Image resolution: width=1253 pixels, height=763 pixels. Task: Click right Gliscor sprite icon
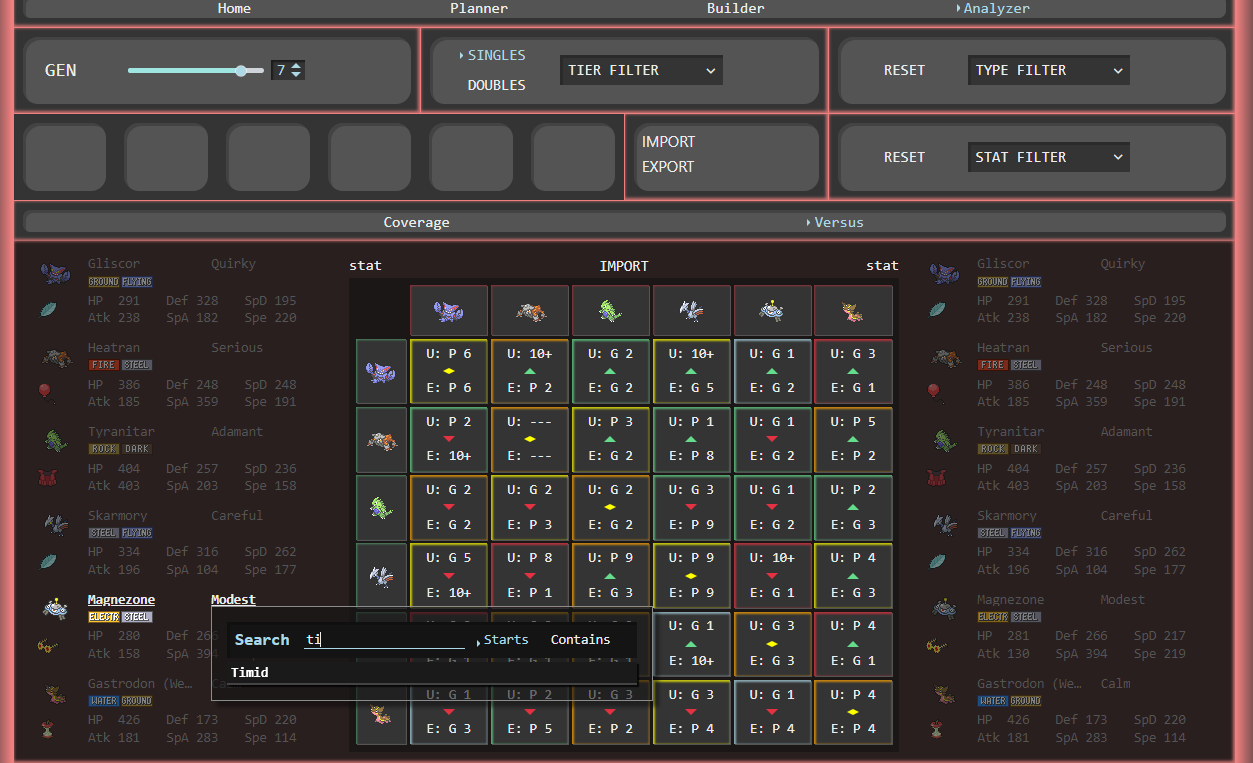(x=944, y=273)
